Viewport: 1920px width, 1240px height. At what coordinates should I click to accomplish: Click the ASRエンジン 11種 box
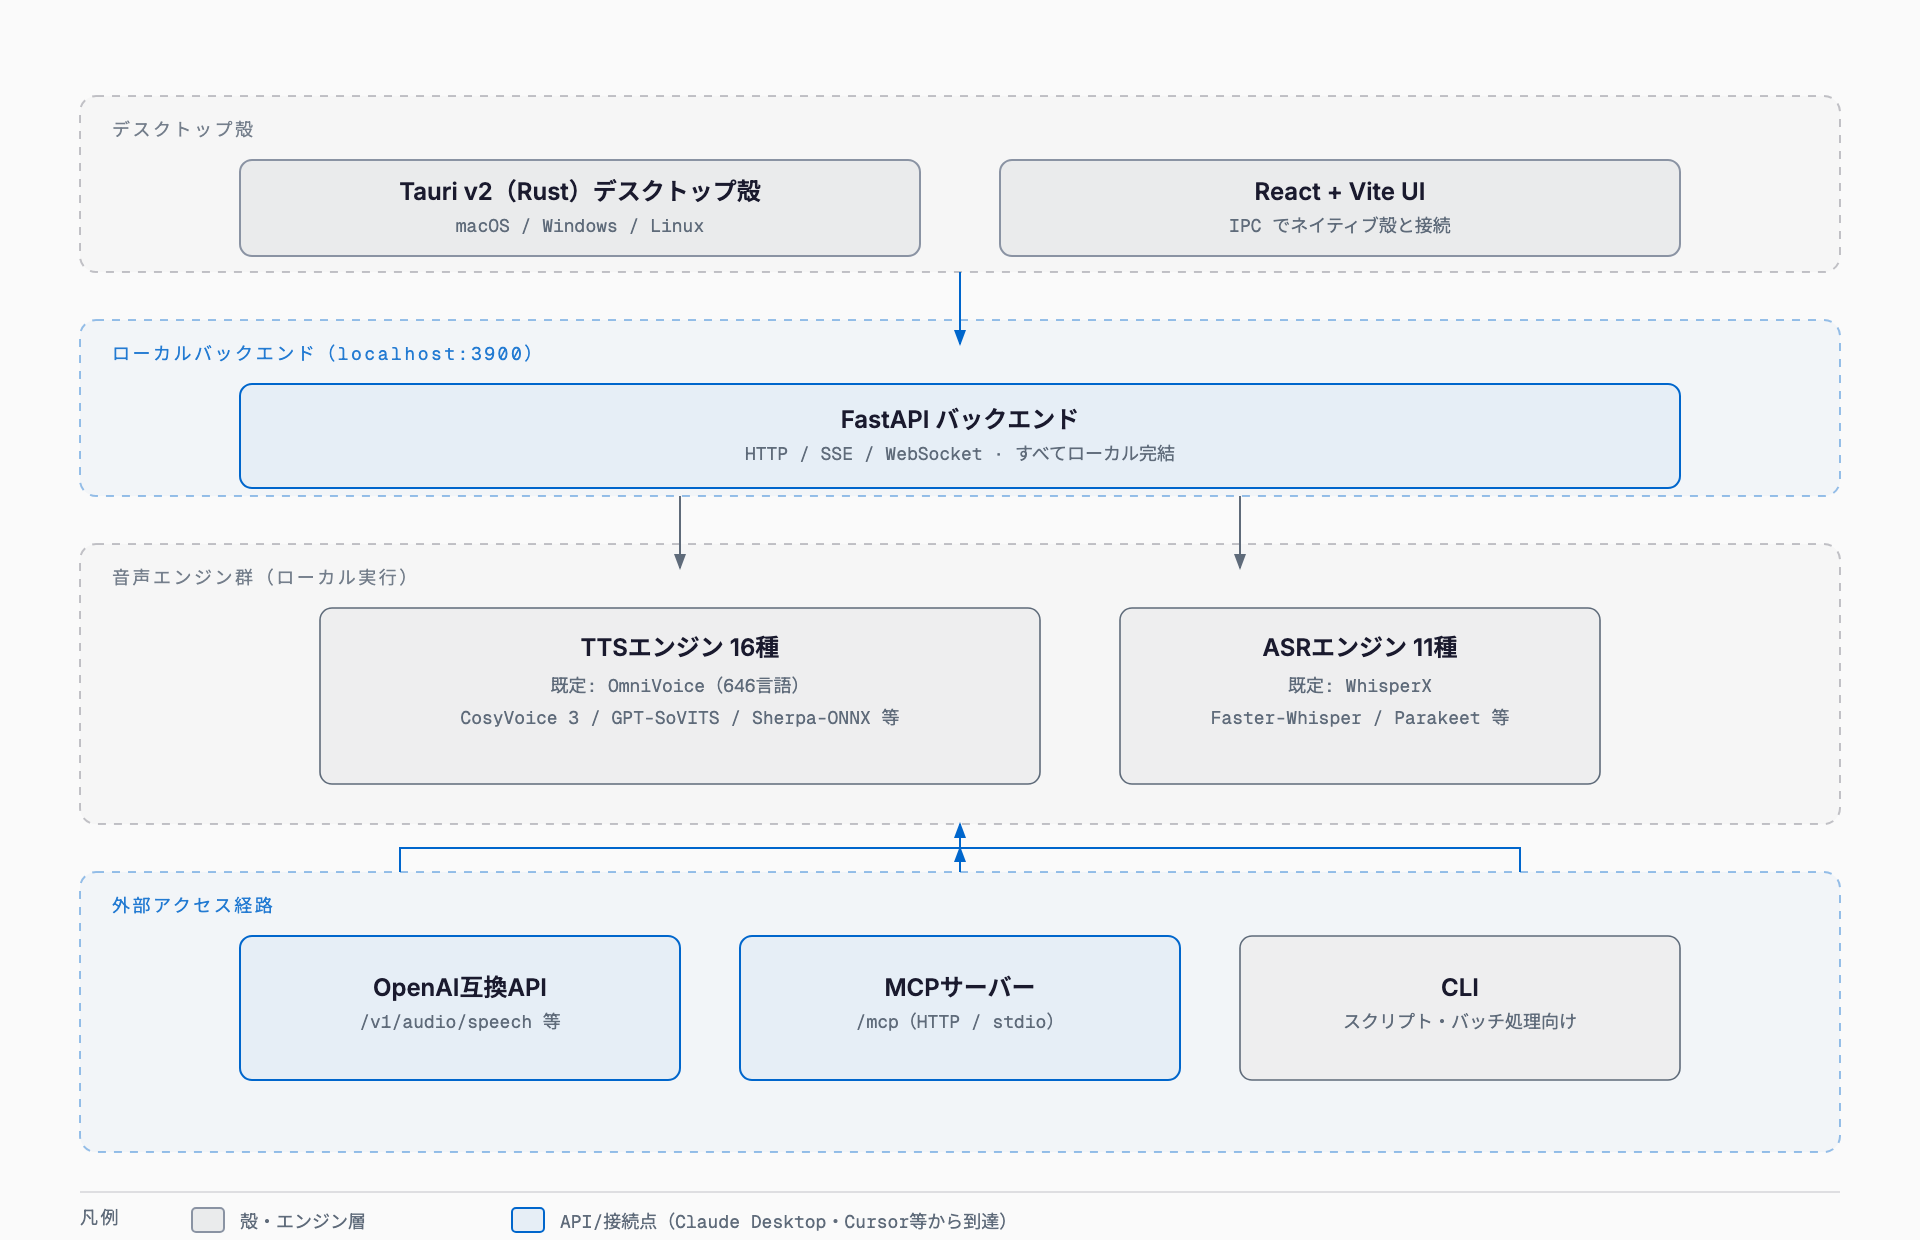click(x=1360, y=696)
